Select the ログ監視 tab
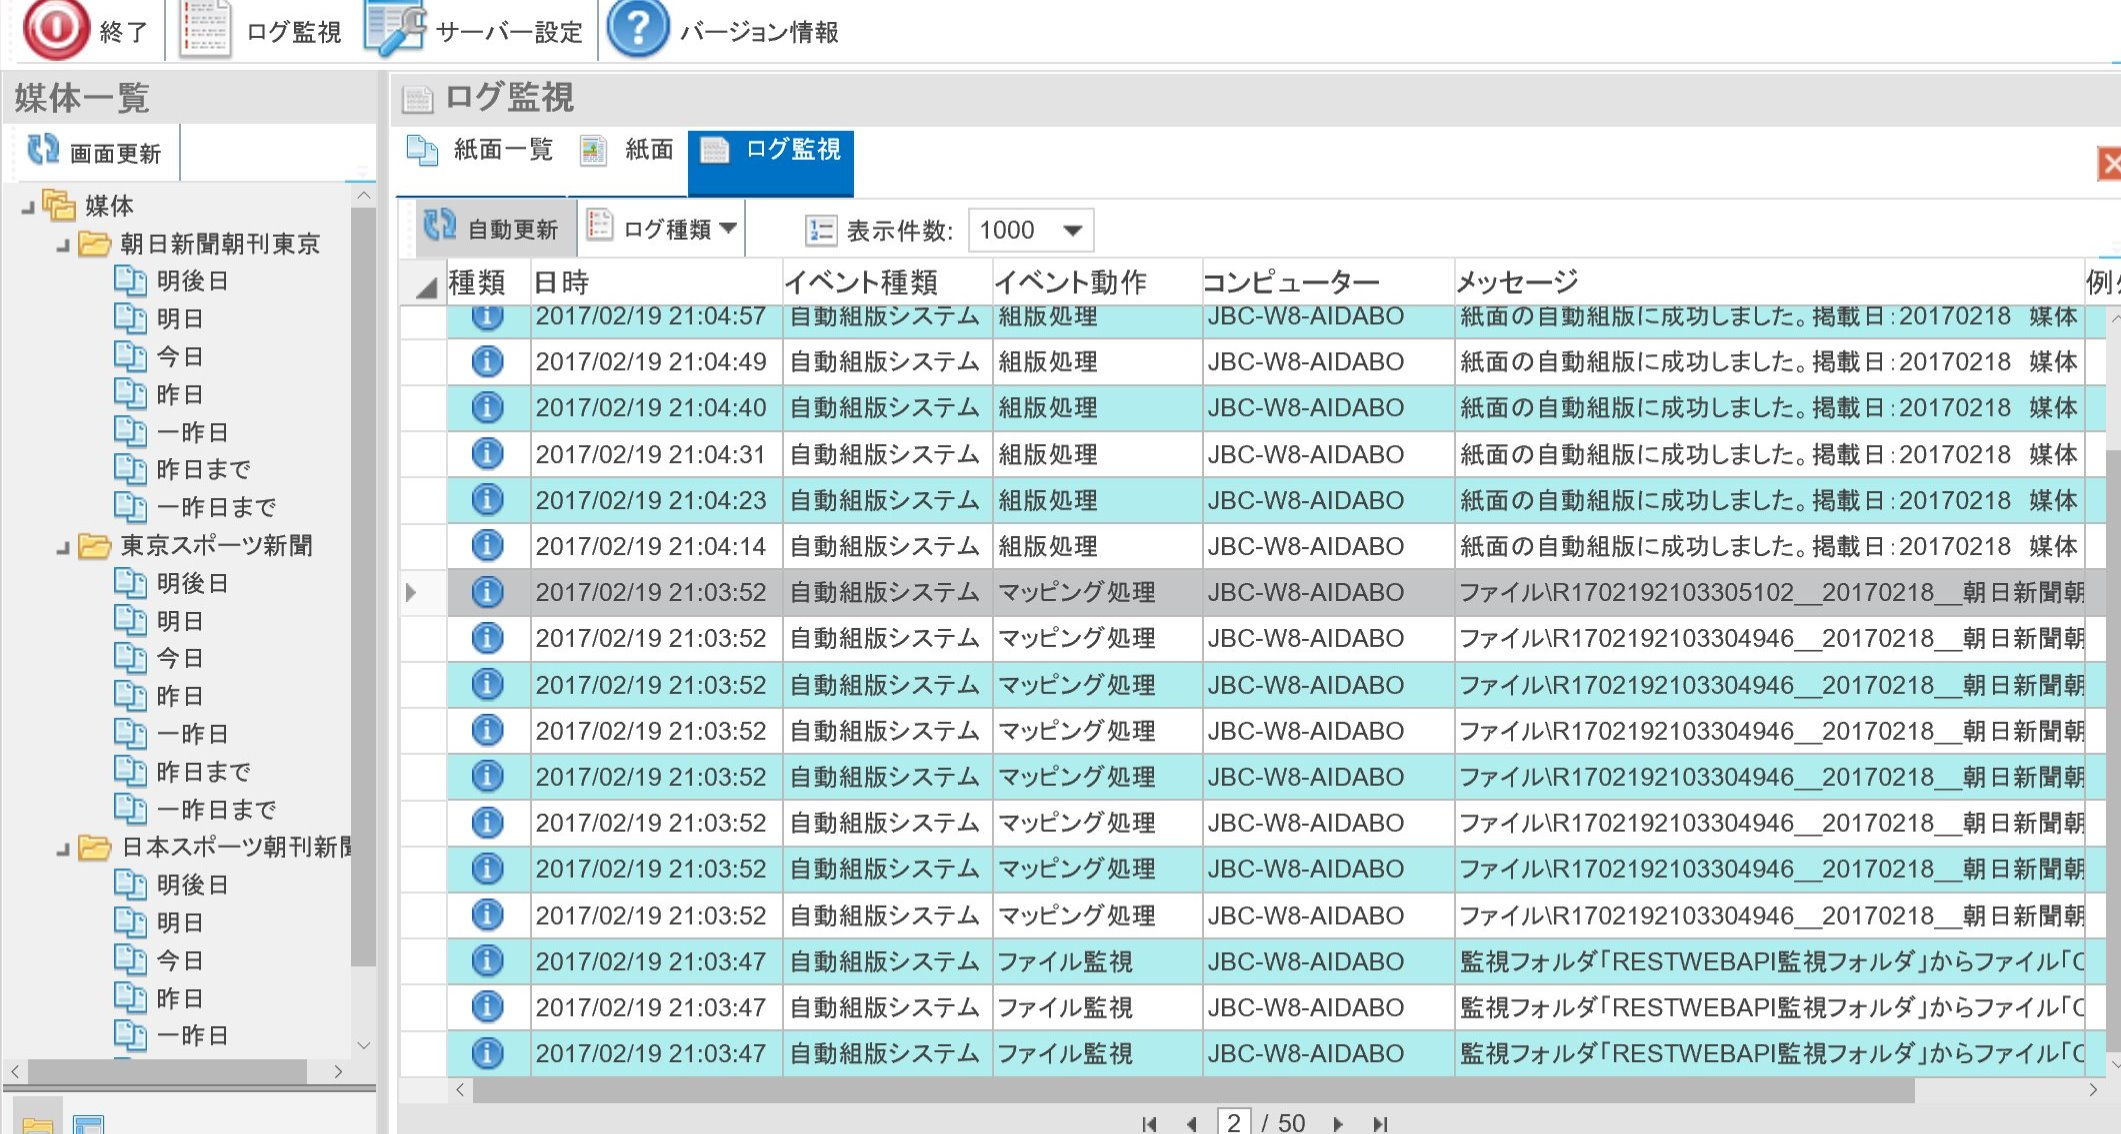 point(770,163)
